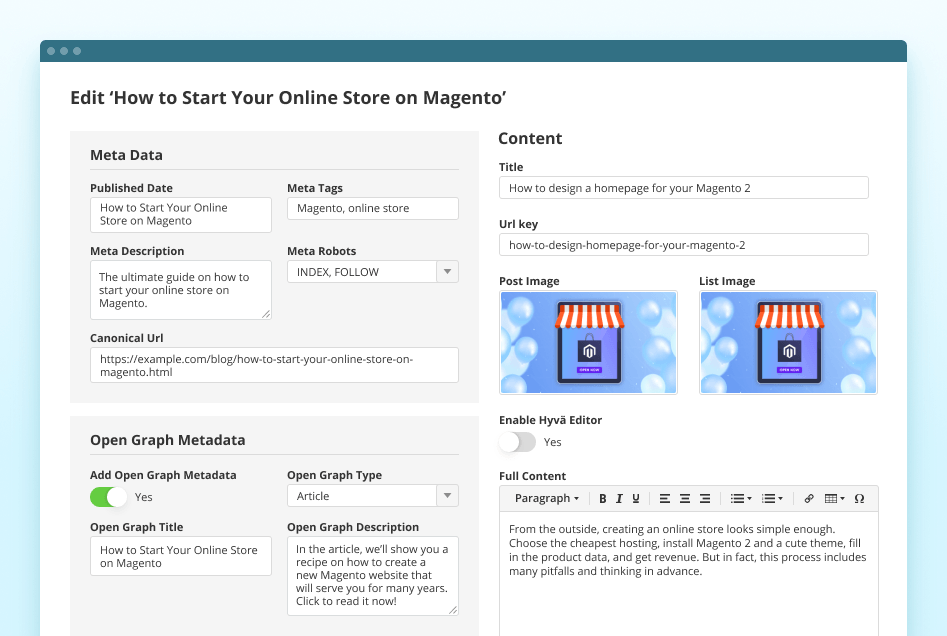This screenshot has width=947, height=636.
Task: Select the List Image thumbnail
Action: pyautogui.click(x=788, y=342)
